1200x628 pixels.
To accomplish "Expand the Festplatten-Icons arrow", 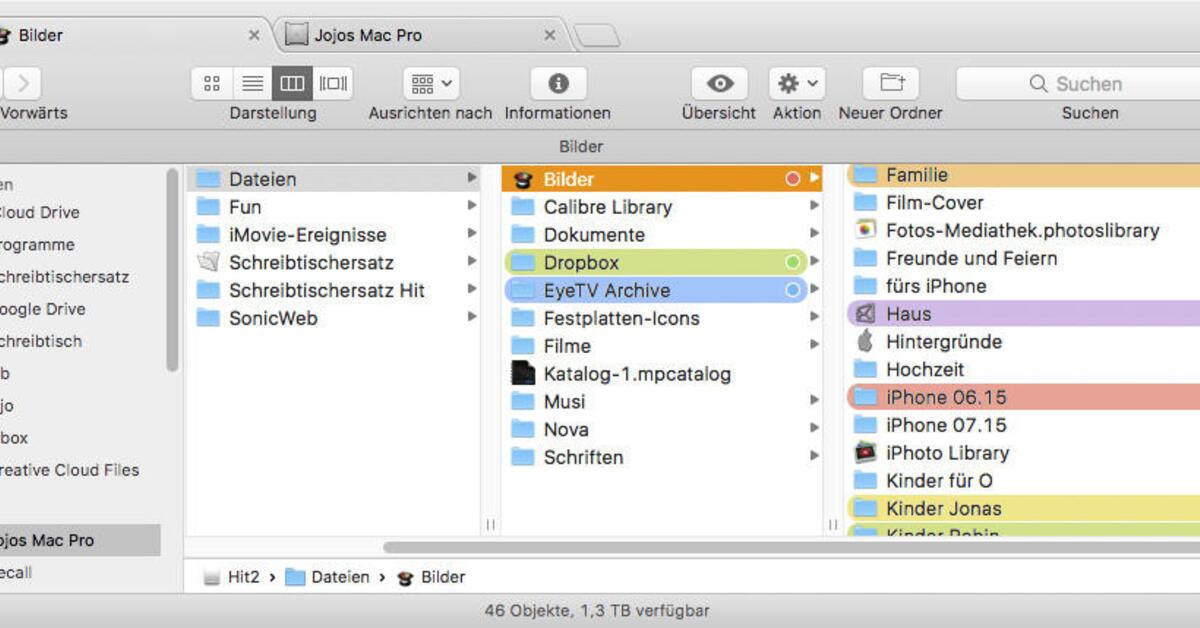I will (x=814, y=318).
